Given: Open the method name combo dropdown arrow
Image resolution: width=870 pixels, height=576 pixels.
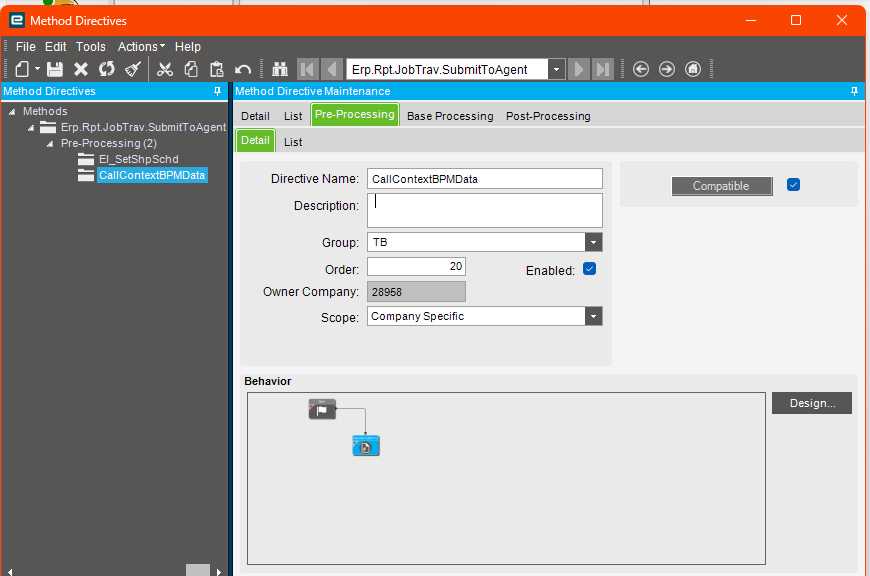Looking at the screenshot, I should [557, 70].
